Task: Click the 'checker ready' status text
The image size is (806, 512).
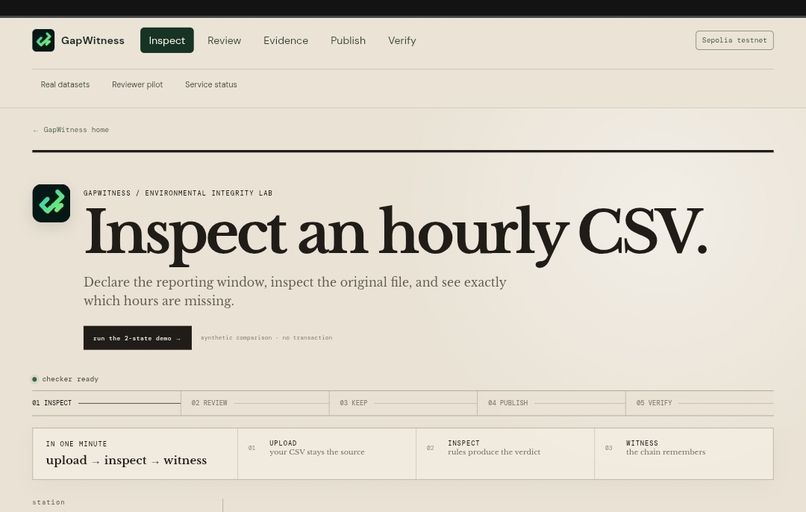Action: click(70, 379)
